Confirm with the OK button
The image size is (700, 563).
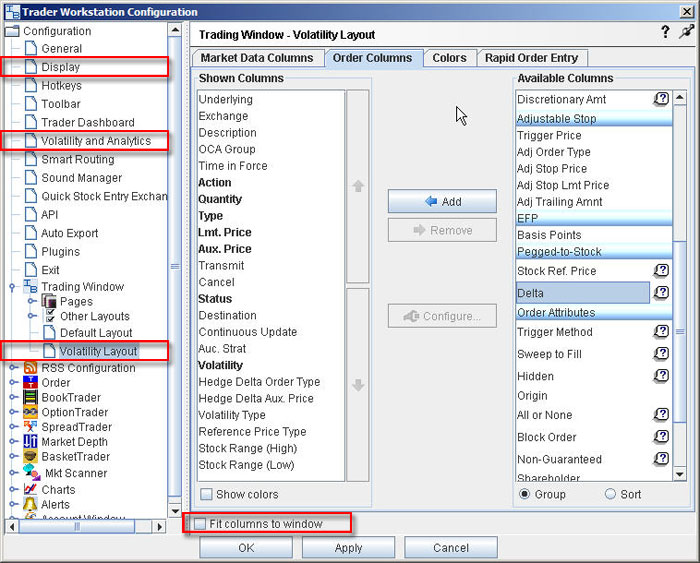pyautogui.click(x=246, y=547)
